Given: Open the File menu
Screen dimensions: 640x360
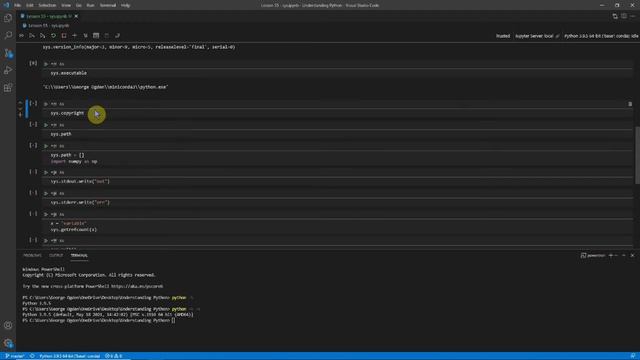Looking at the screenshot, I should tap(18, 5).
